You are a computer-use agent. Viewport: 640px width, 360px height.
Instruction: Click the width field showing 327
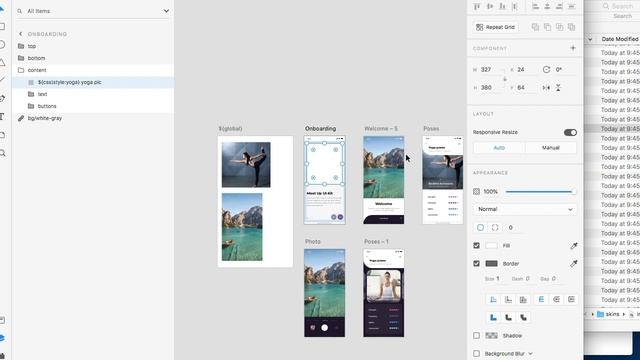click(491, 70)
